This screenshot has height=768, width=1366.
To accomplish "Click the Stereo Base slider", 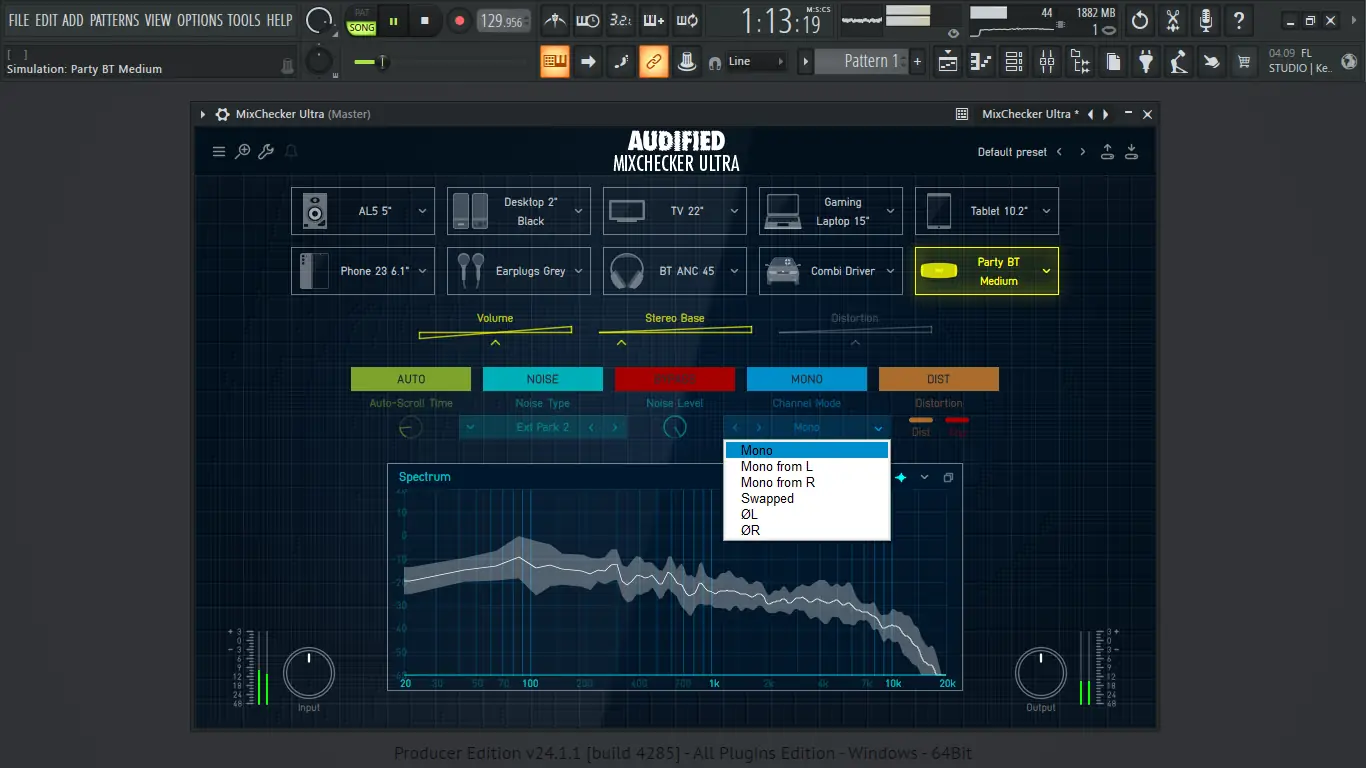I will click(x=675, y=330).
